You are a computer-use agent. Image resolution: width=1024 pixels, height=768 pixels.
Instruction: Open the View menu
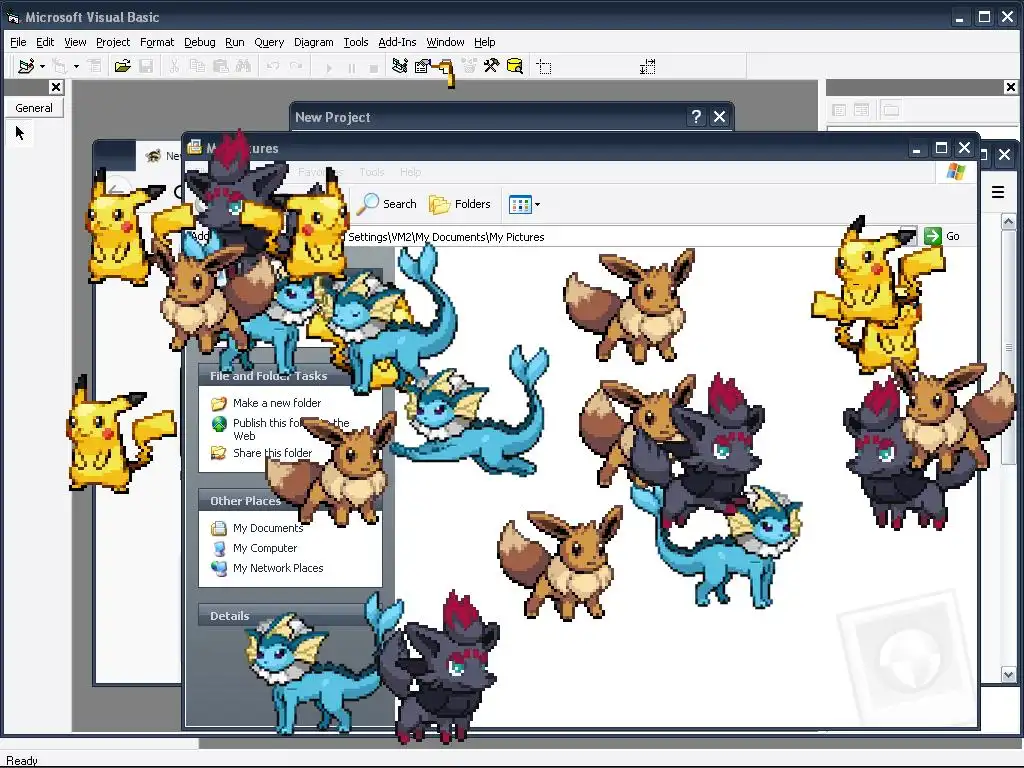tap(75, 42)
